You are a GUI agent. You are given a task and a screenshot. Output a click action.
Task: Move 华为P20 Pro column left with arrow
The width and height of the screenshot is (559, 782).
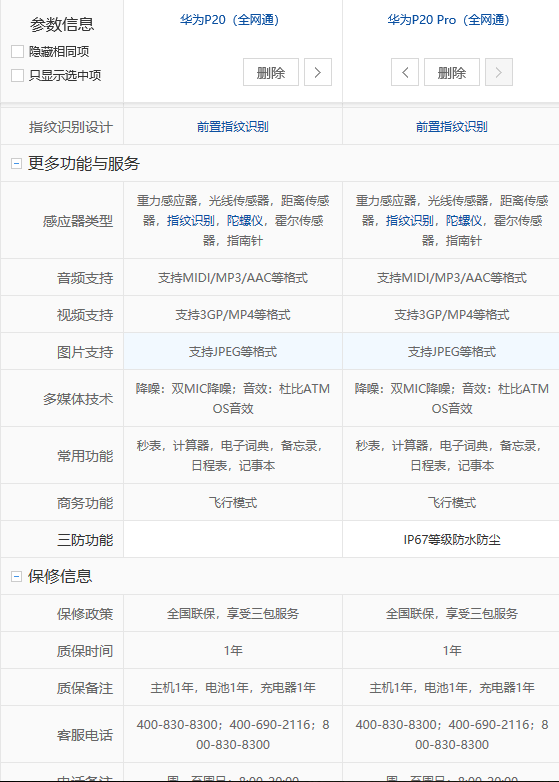point(405,72)
